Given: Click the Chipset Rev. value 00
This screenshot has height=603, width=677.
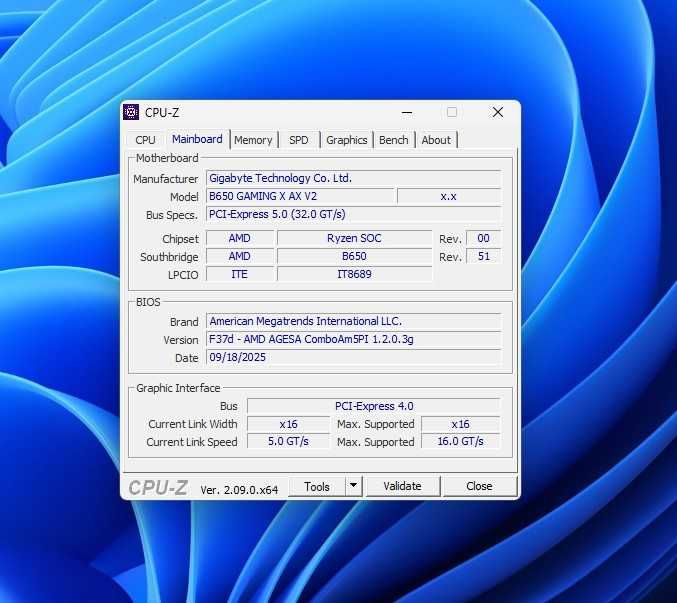Looking at the screenshot, I should [x=484, y=238].
